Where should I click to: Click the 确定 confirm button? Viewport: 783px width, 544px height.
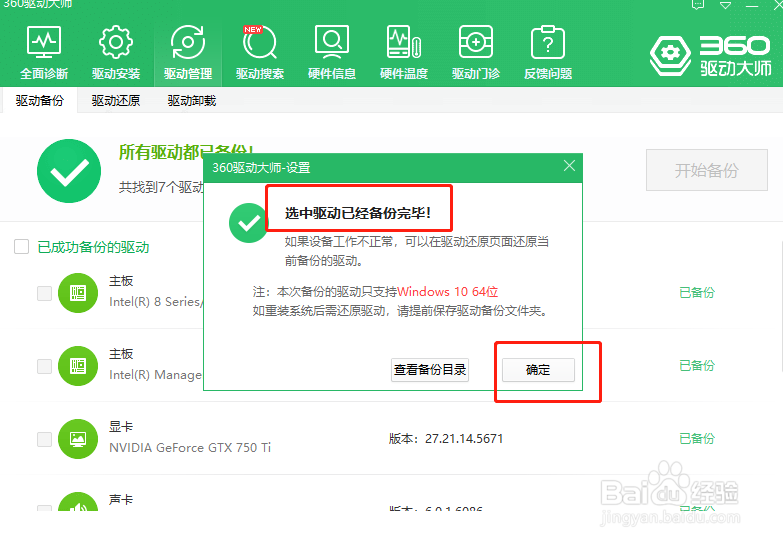[x=538, y=370]
